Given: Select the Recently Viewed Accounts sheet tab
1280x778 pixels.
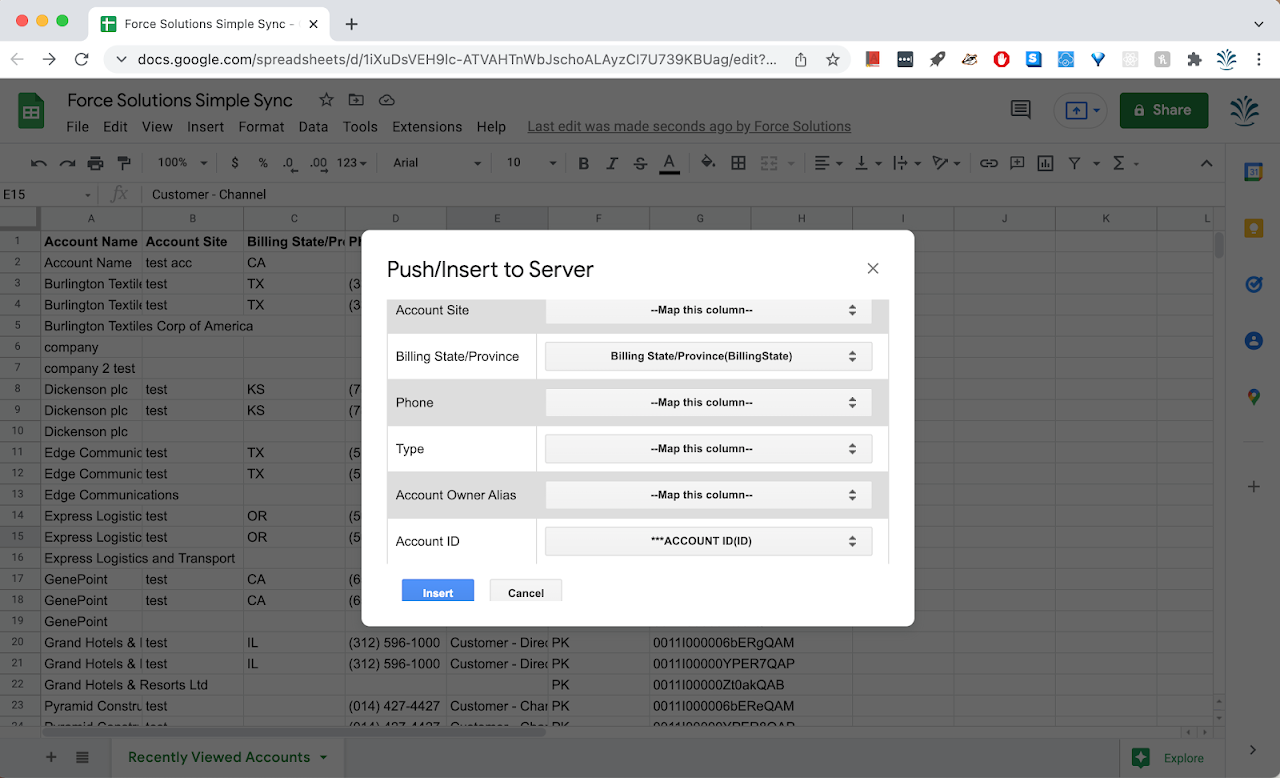Looking at the screenshot, I should tap(227, 757).
